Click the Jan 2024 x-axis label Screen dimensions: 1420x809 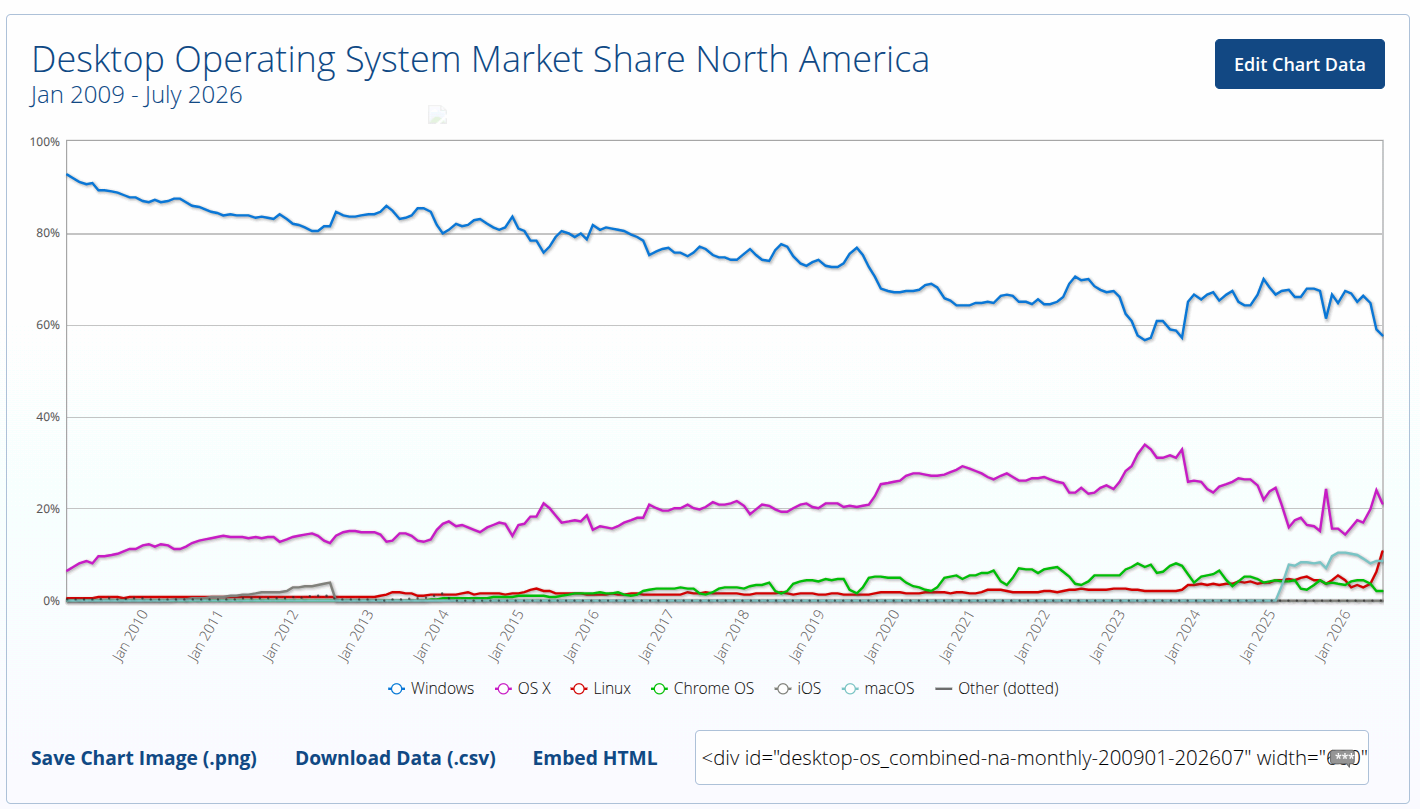1182,635
